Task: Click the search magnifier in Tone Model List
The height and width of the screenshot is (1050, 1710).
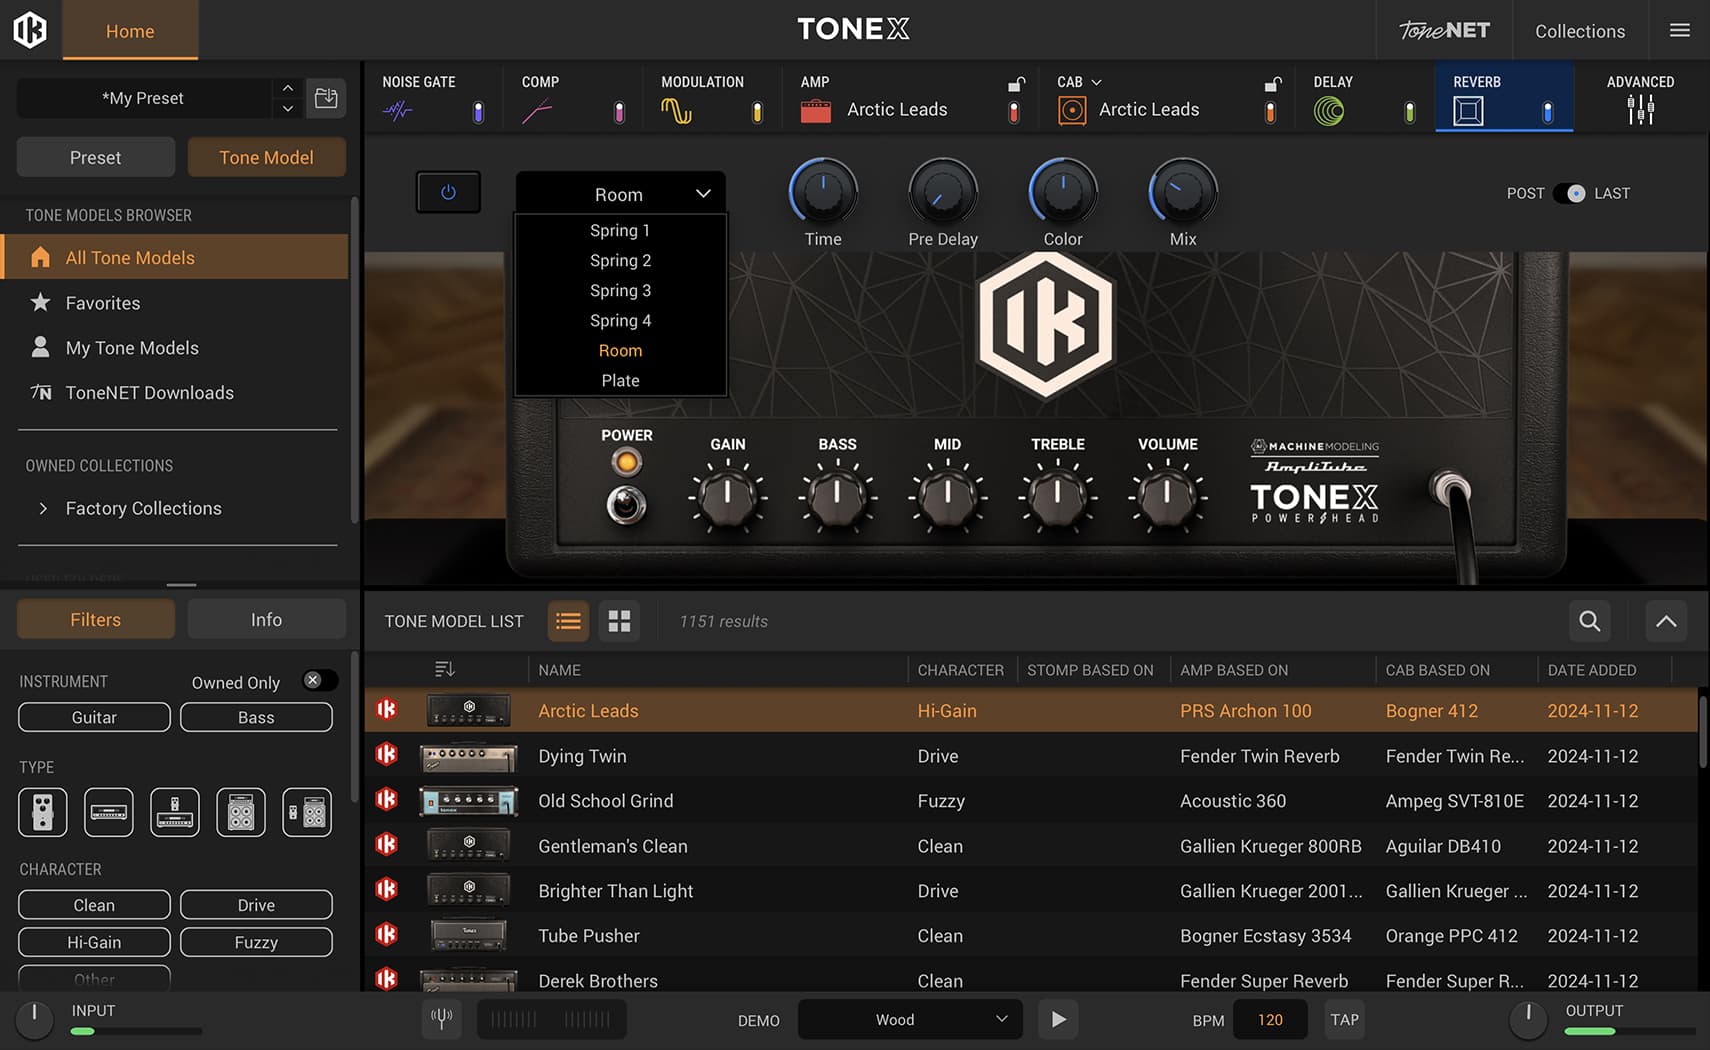Action: [1589, 621]
